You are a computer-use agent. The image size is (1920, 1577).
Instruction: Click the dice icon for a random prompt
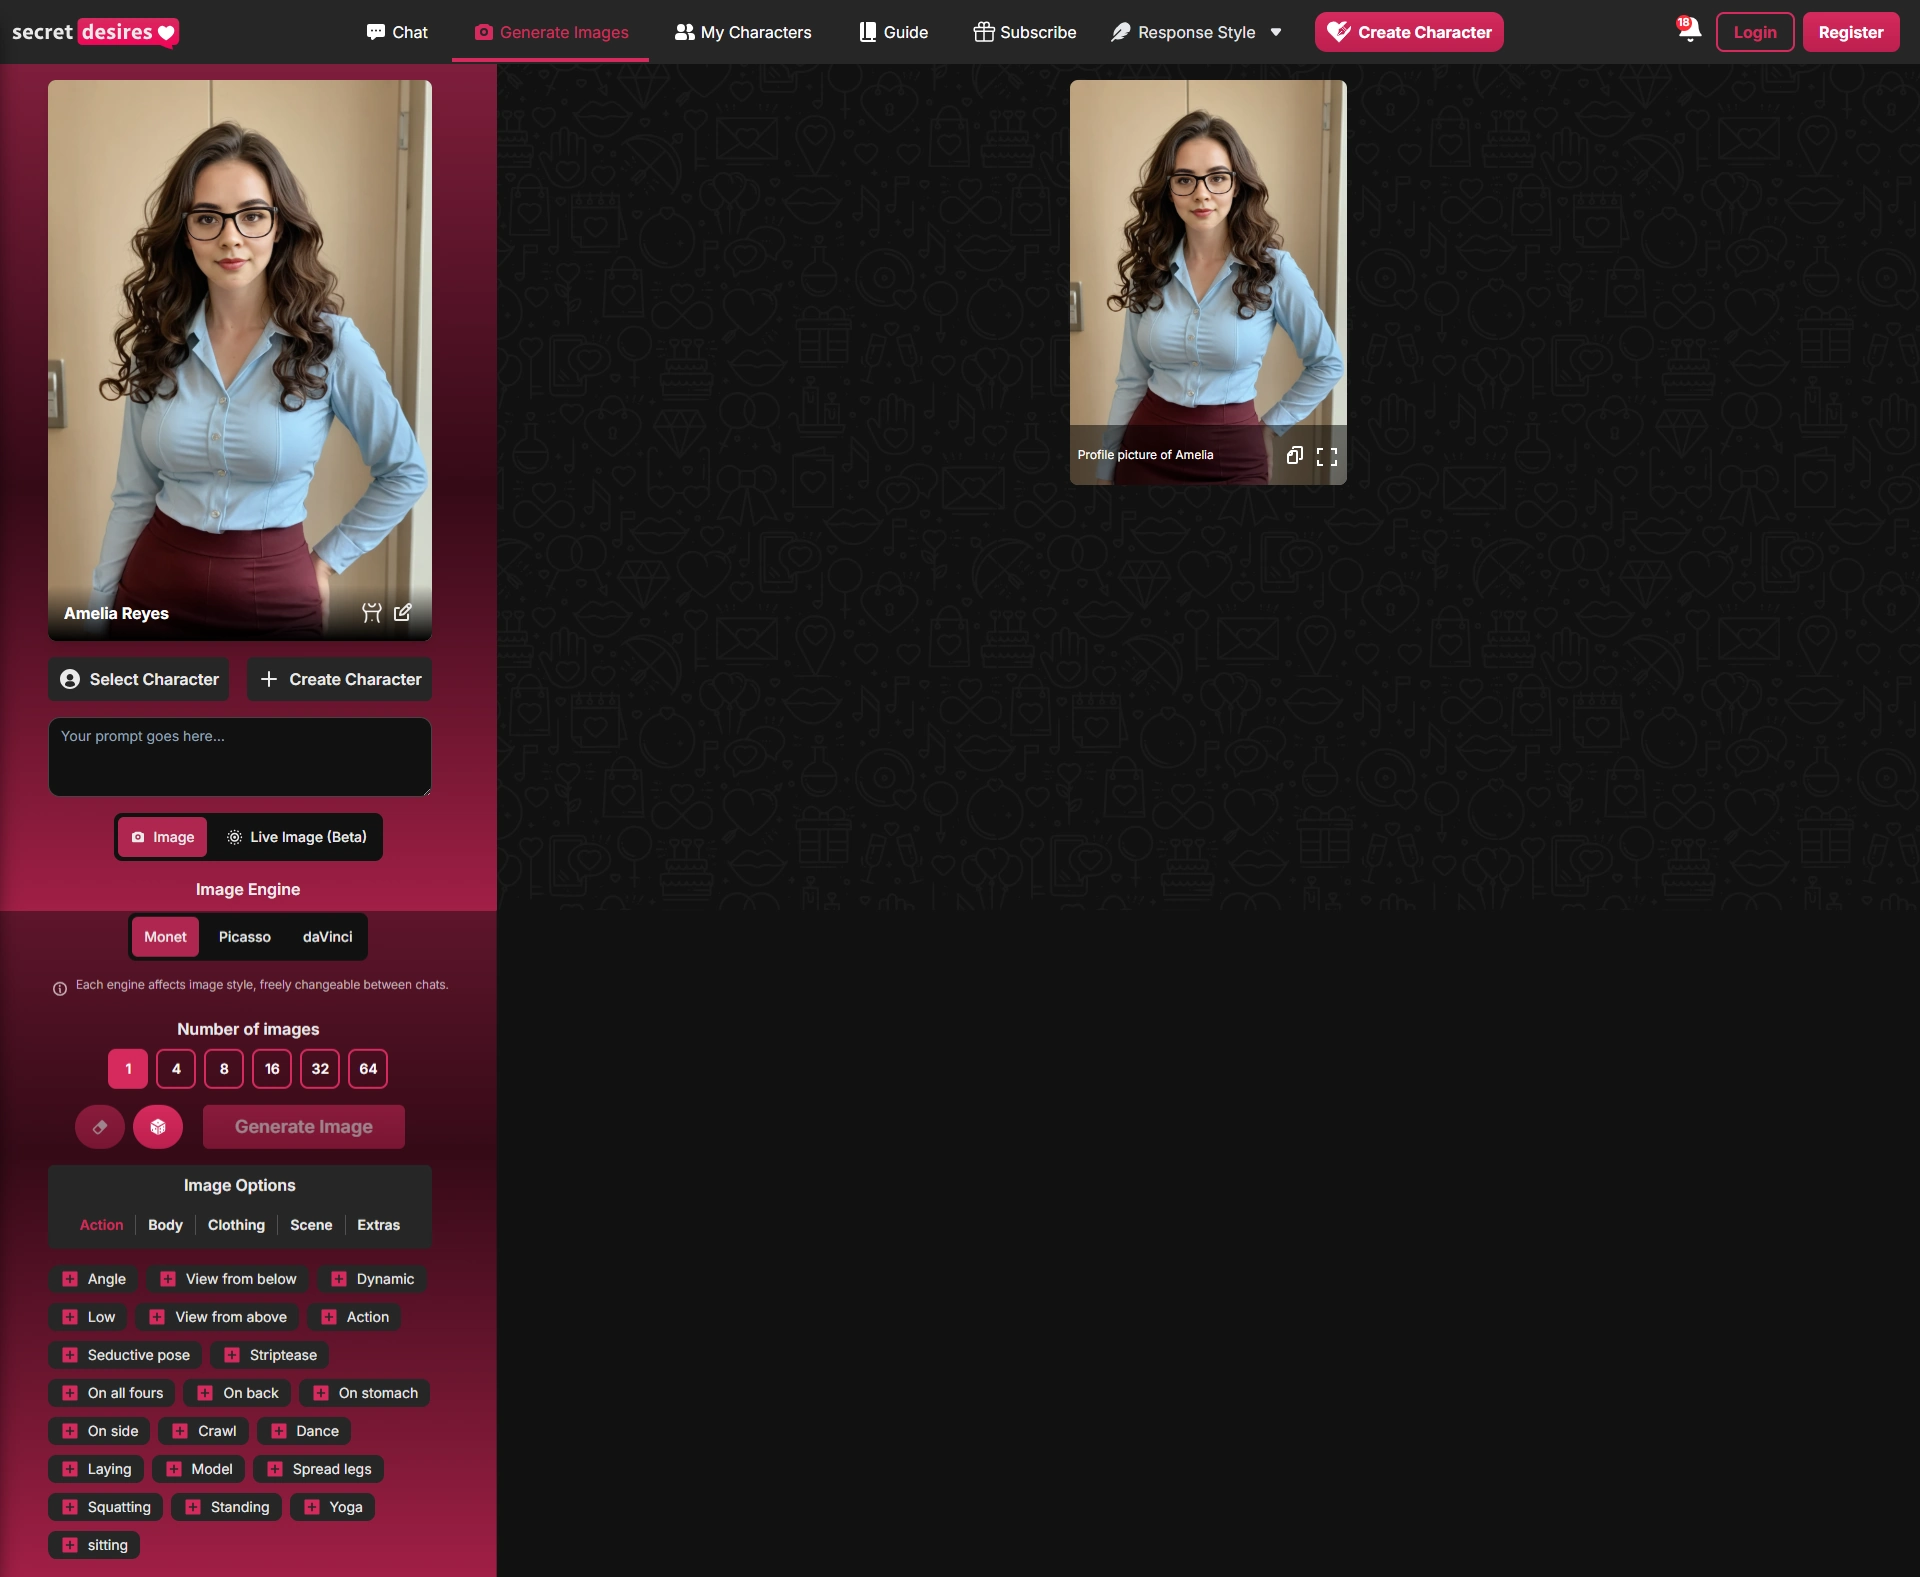click(158, 1126)
